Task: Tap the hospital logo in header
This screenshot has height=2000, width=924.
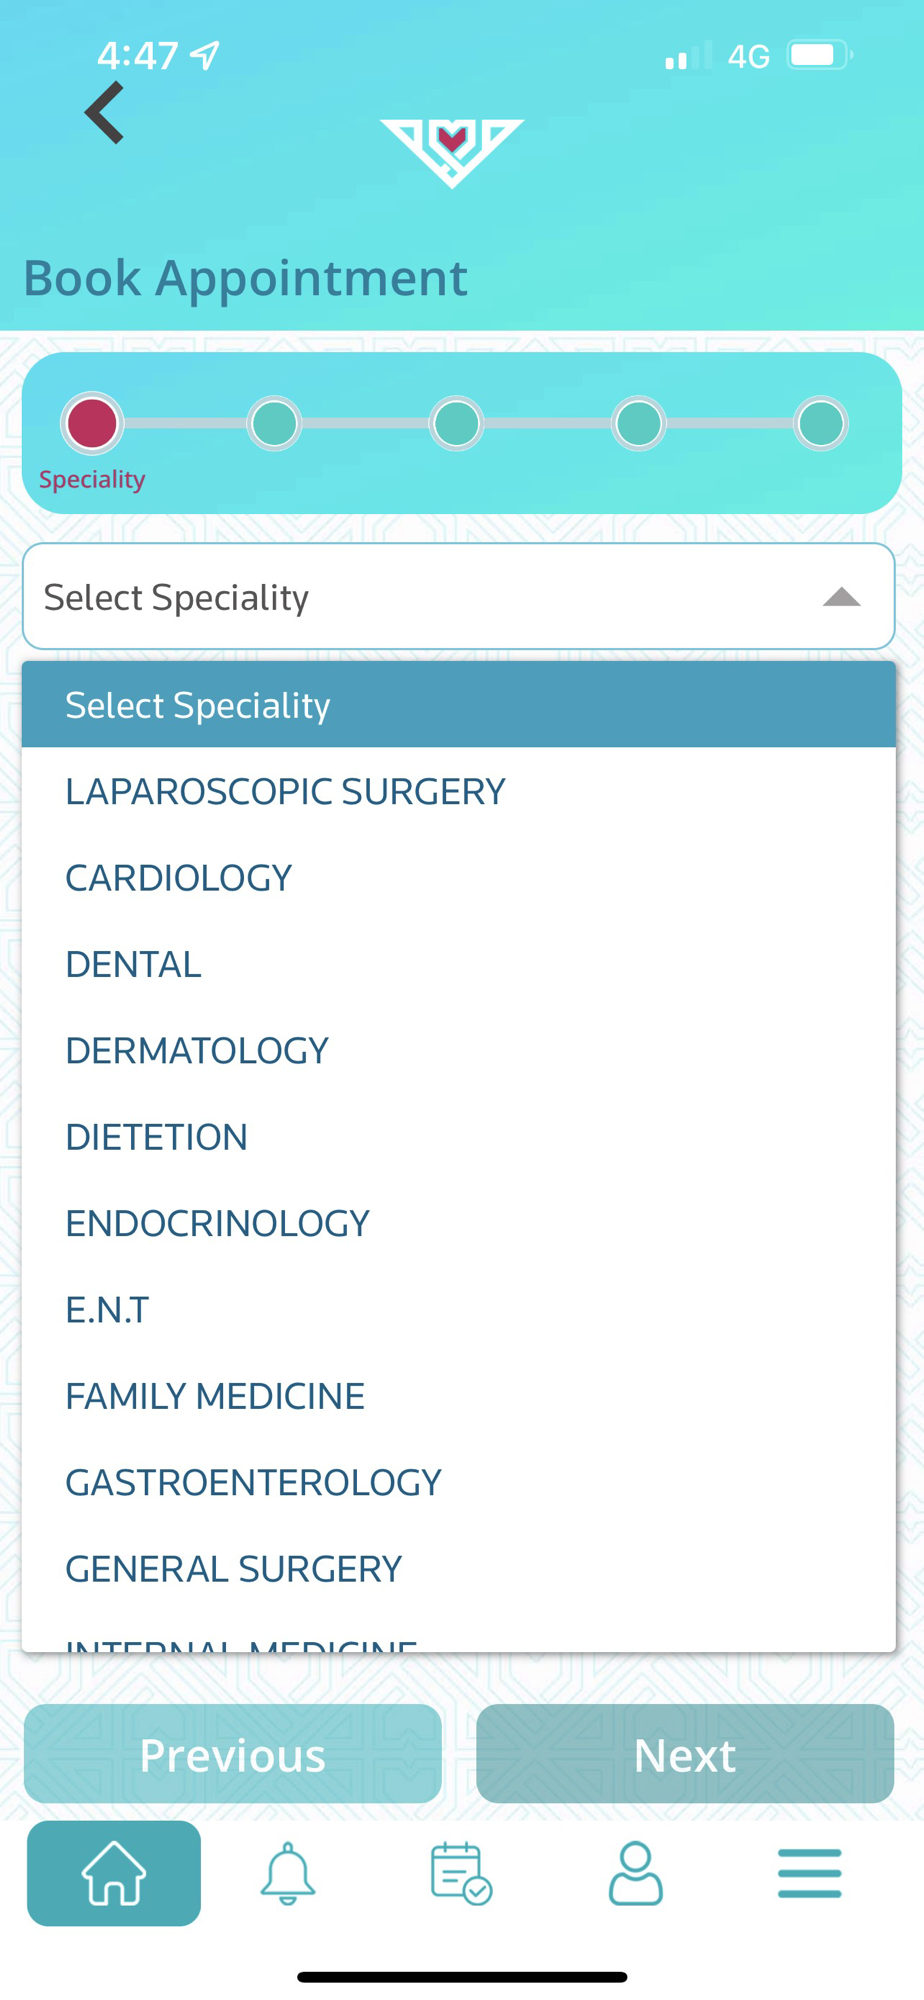Action: pos(452,151)
